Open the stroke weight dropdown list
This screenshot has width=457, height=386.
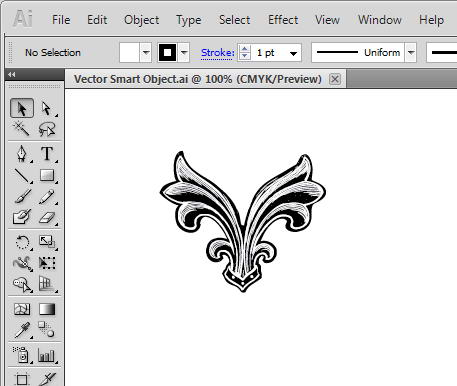[x=293, y=53]
